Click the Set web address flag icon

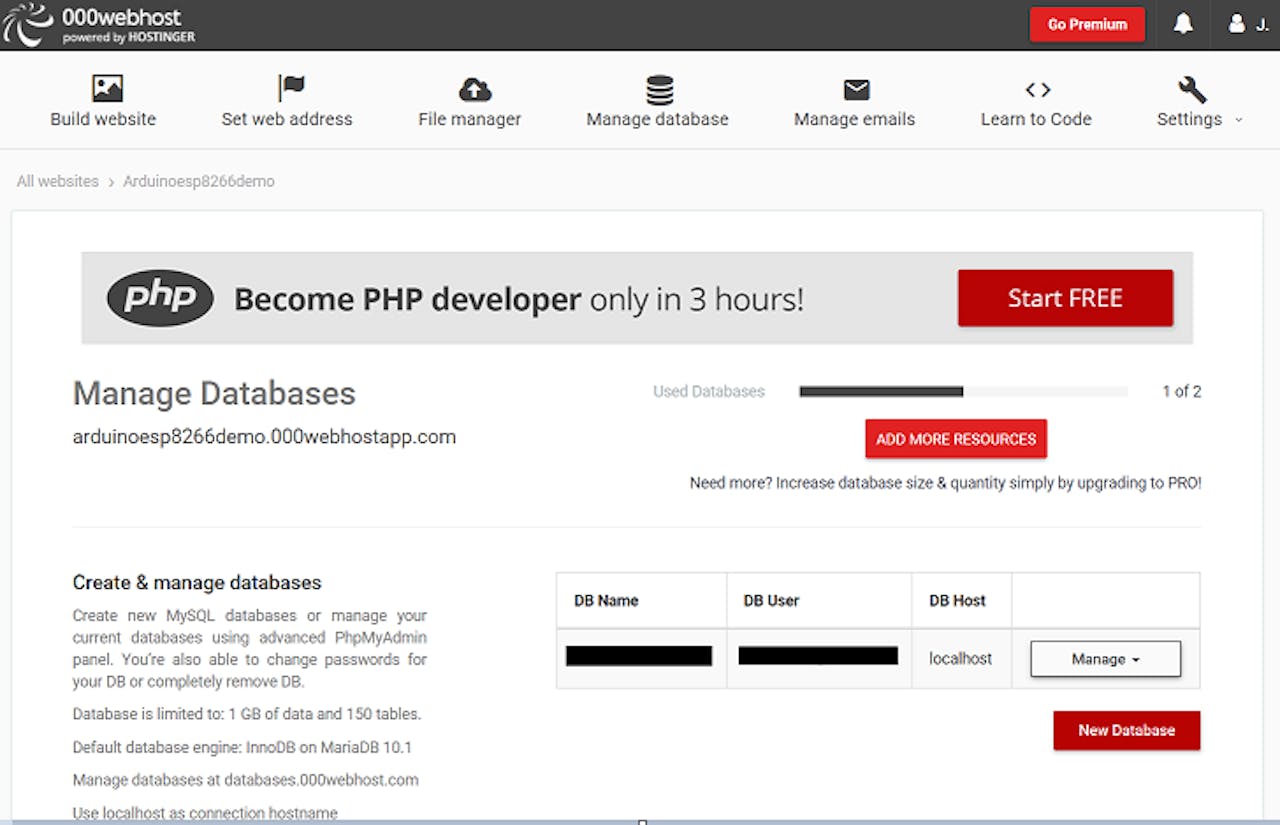[x=290, y=88]
